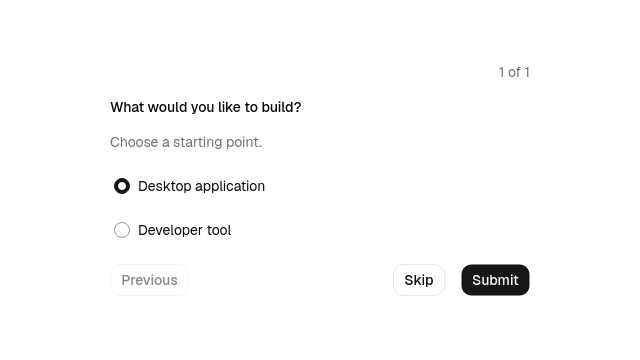
Task: Select the Developer tool radio button
Action: [x=122, y=230]
